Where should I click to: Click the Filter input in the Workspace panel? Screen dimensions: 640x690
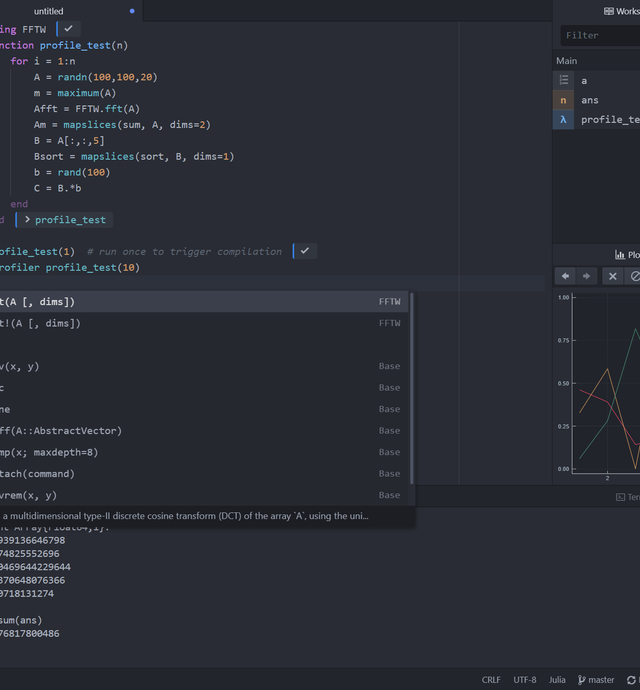click(x=600, y=35)
